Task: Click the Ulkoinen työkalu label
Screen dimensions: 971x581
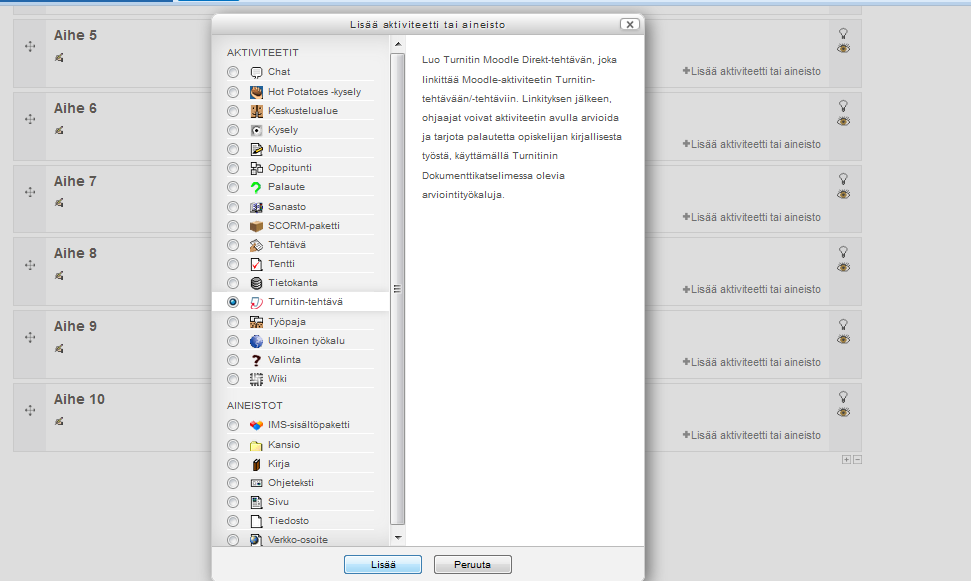Action: pos(307,341)
